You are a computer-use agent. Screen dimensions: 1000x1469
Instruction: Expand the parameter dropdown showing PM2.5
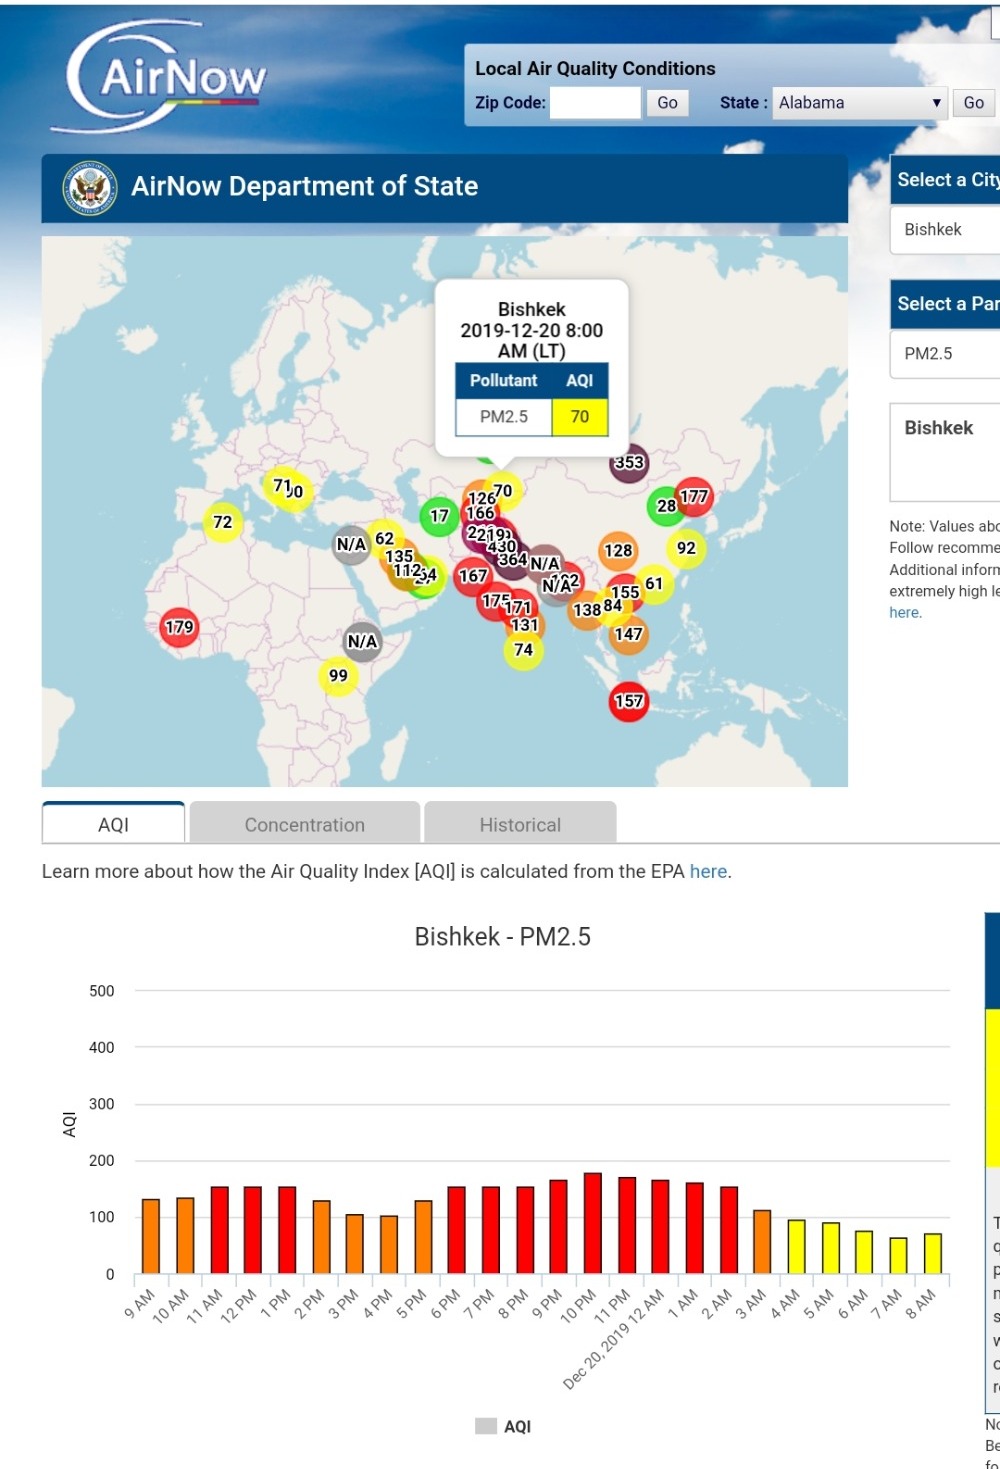click(x=945, y=354)
